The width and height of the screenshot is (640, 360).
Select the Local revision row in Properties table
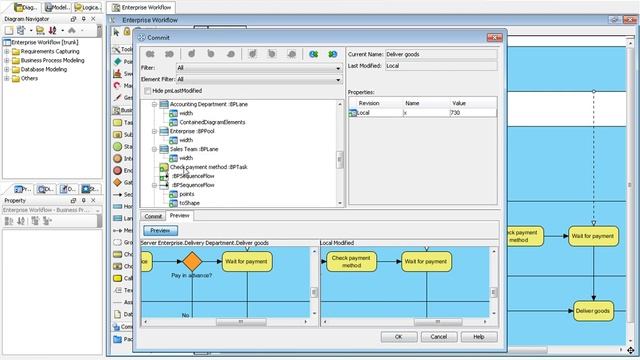422,113
